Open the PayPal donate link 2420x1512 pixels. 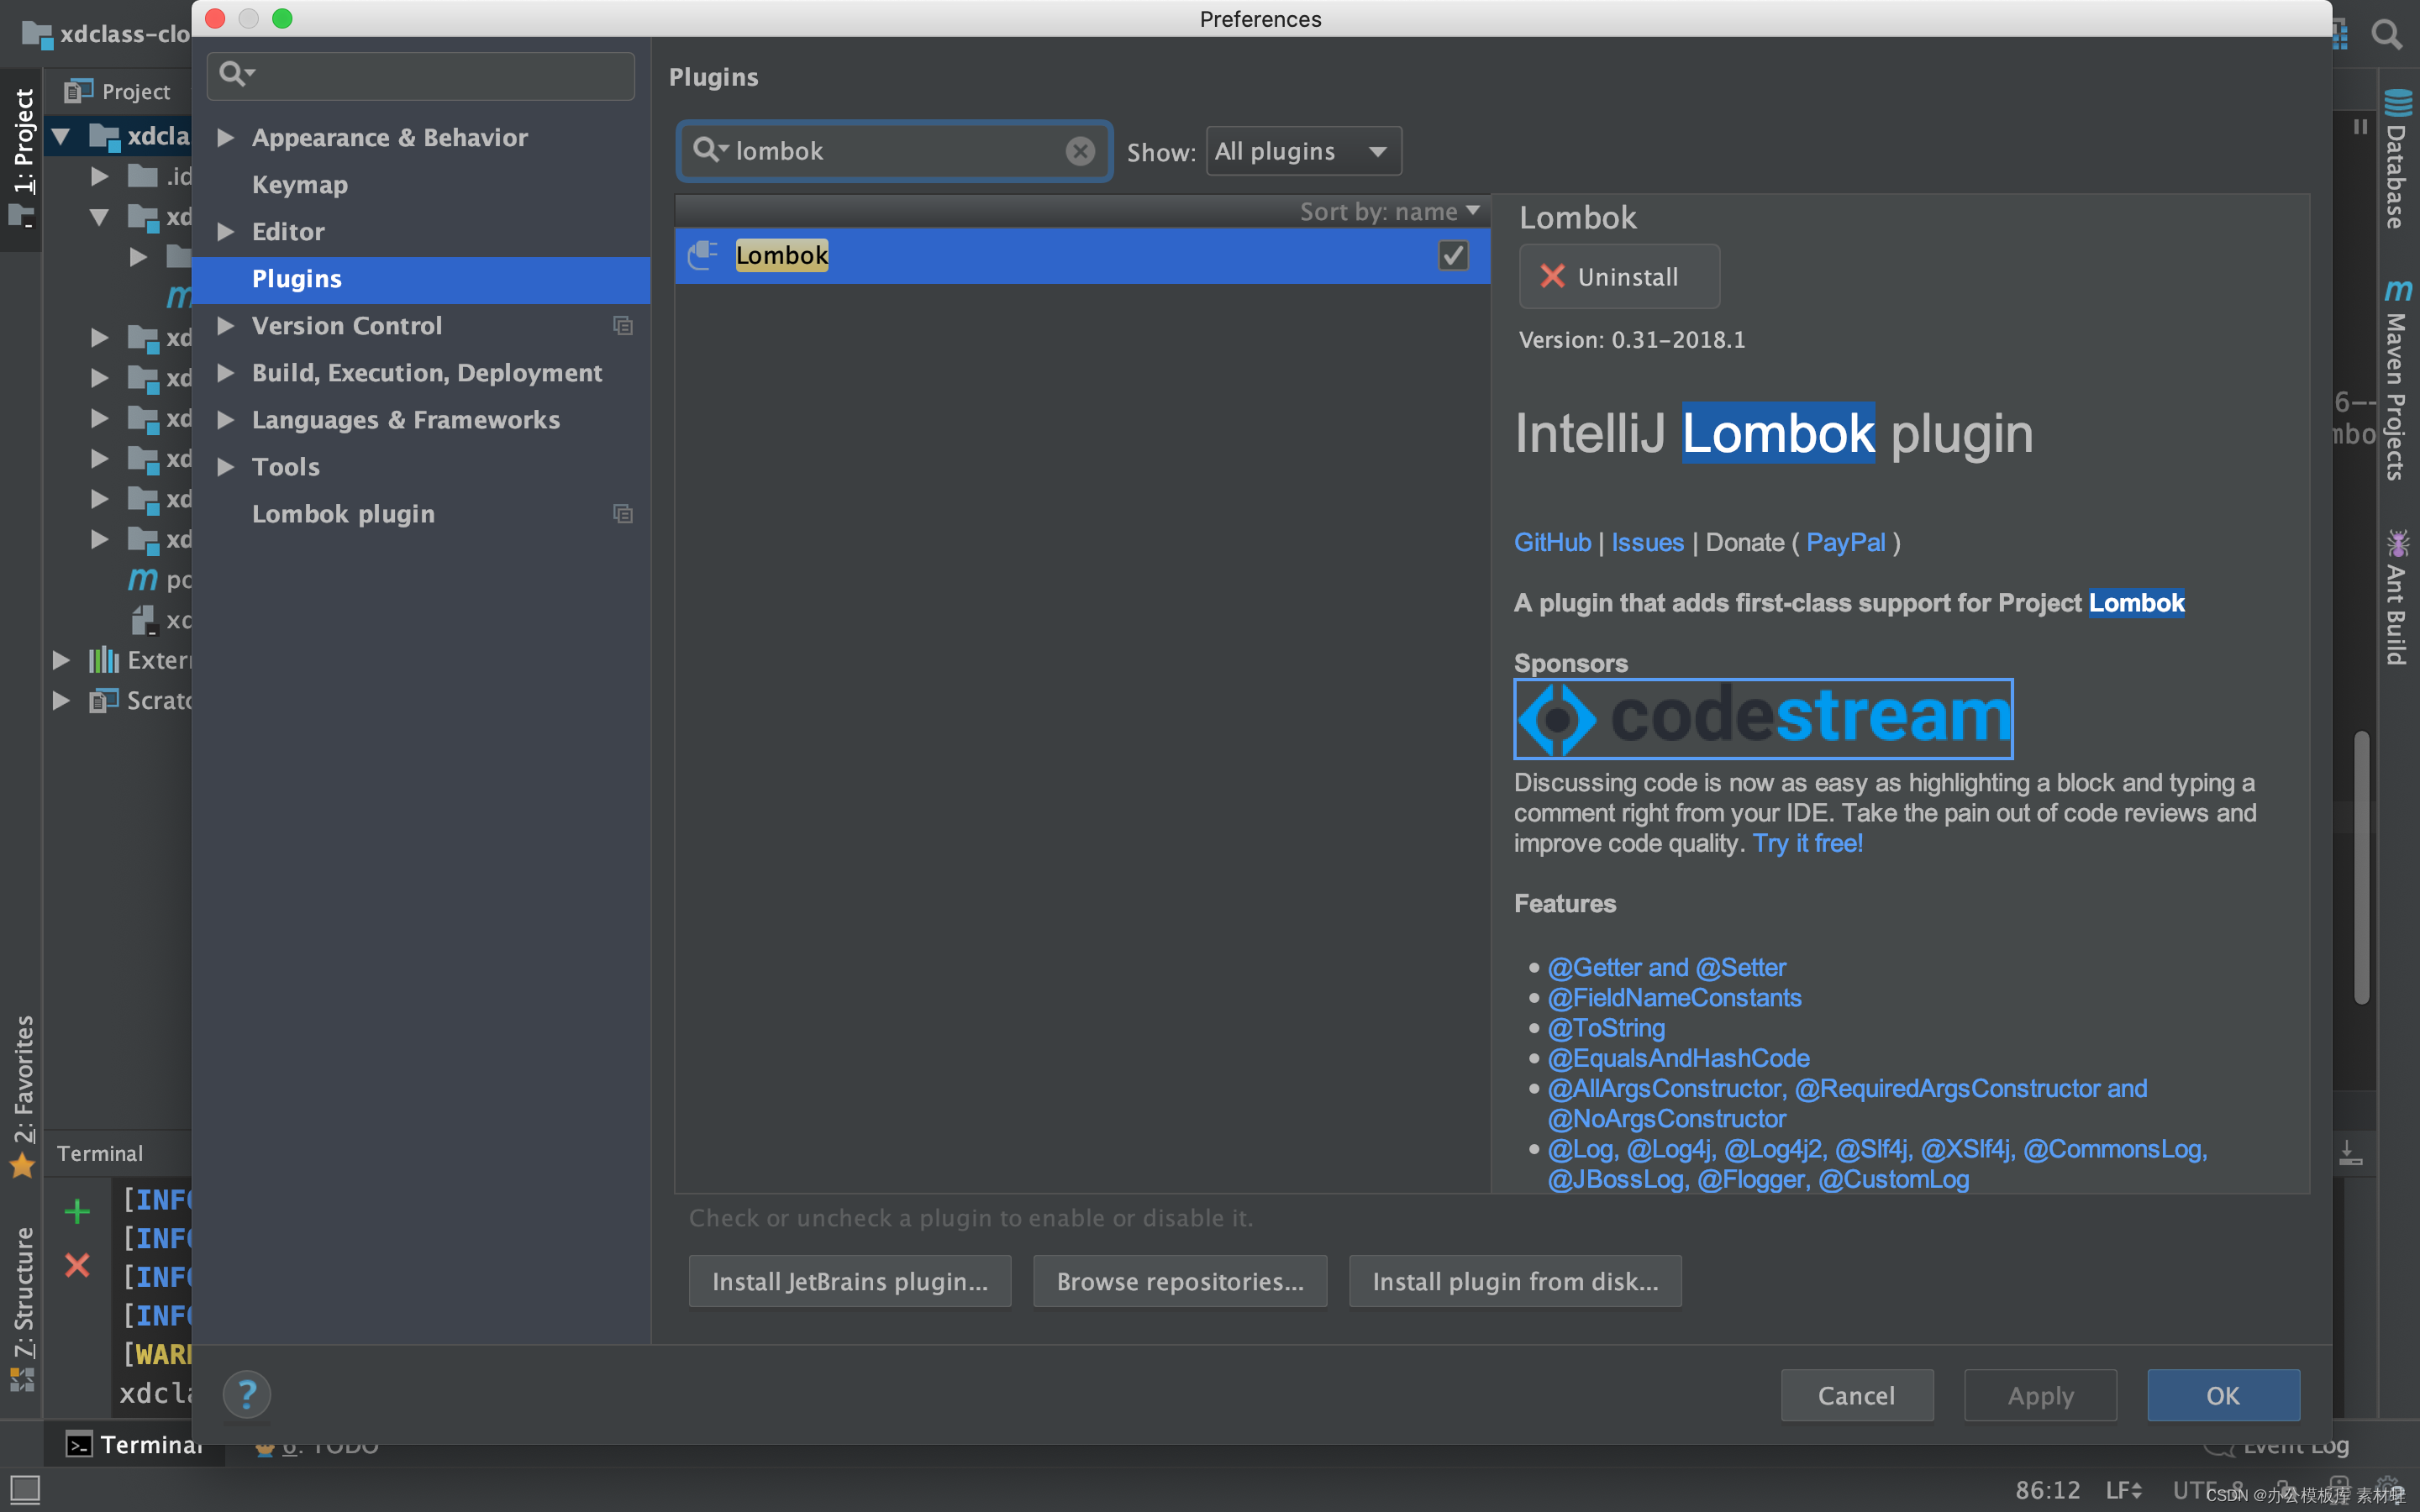click(x=1845, y=542)
